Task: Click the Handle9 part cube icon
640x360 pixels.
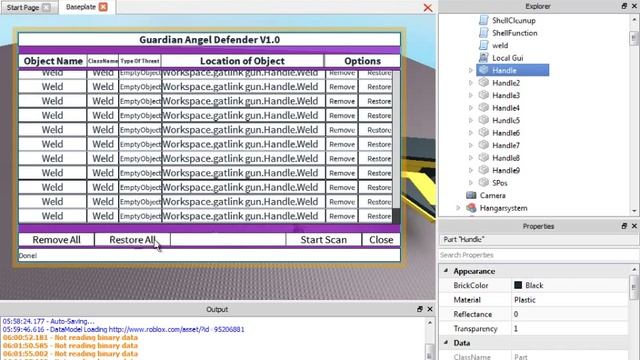Action: pyautogui.click(x=484, y=170)
